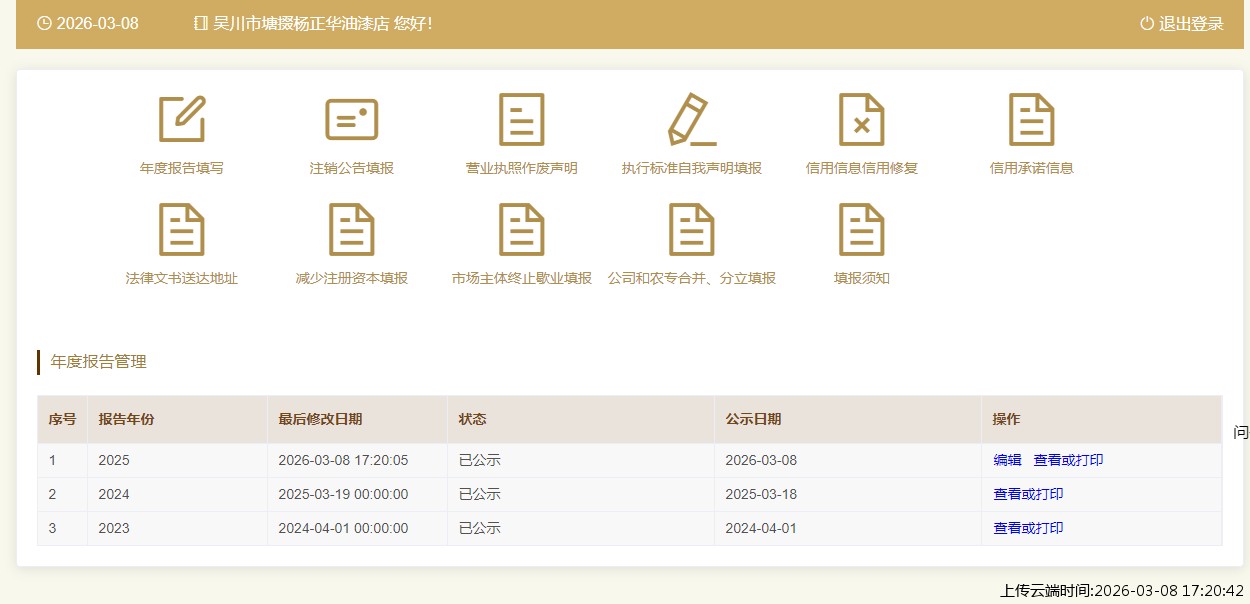The width and height of the screenshot is (1250, 604).
Task: Open 营业执照作废声明 document icon
Action: click(522, 120)
